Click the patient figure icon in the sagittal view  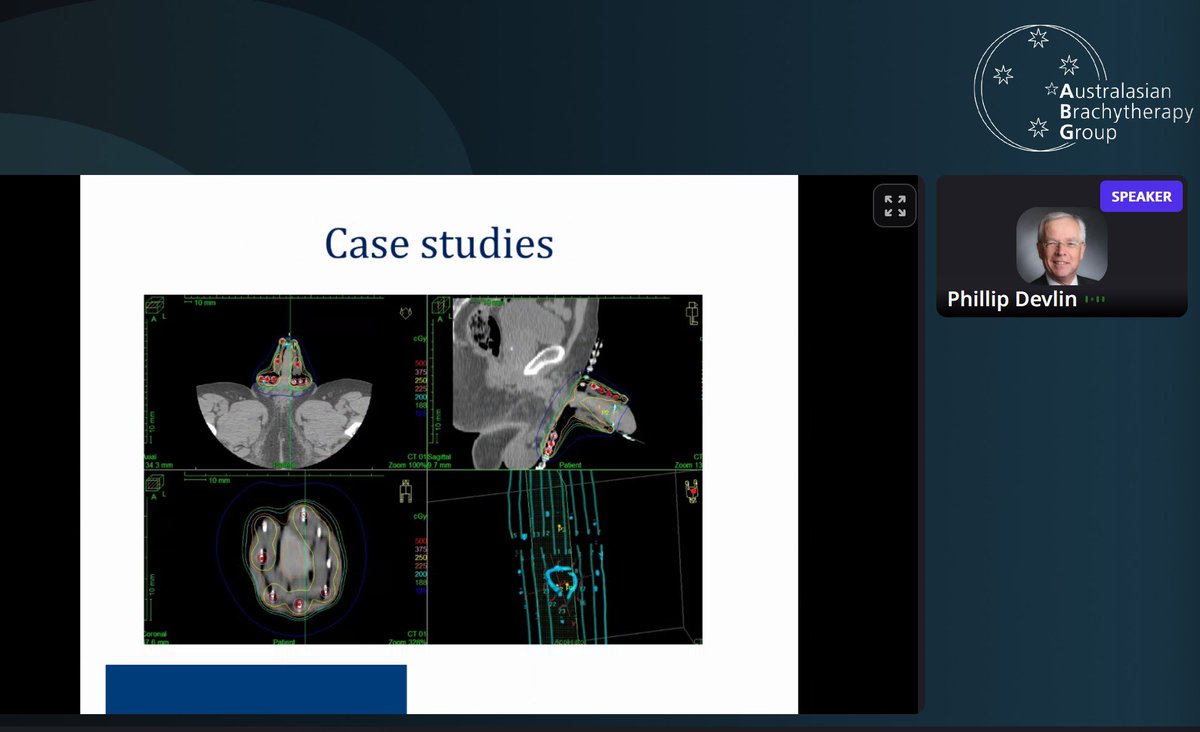point(691,315)
